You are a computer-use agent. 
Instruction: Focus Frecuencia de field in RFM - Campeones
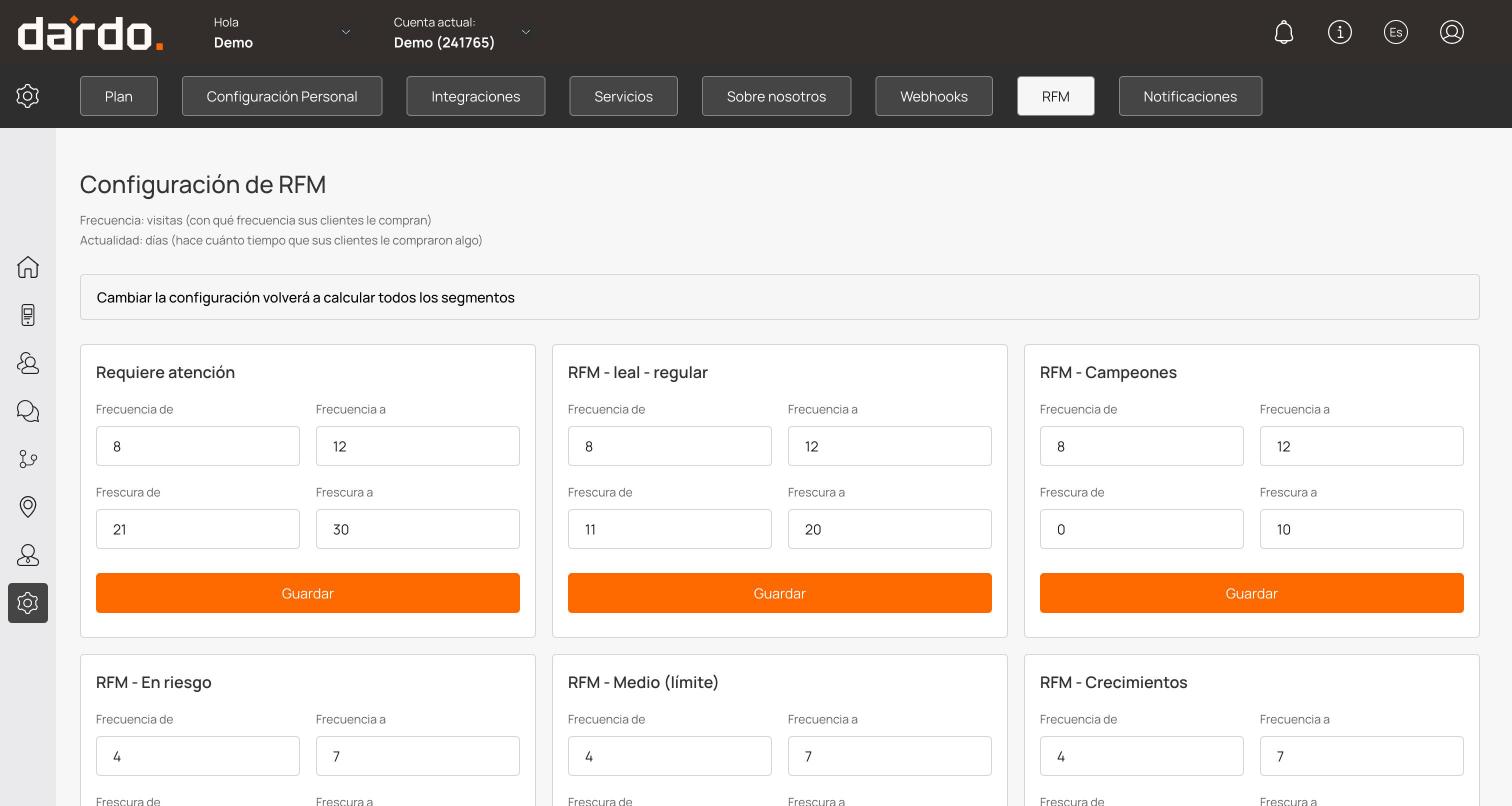[1142, 446]
